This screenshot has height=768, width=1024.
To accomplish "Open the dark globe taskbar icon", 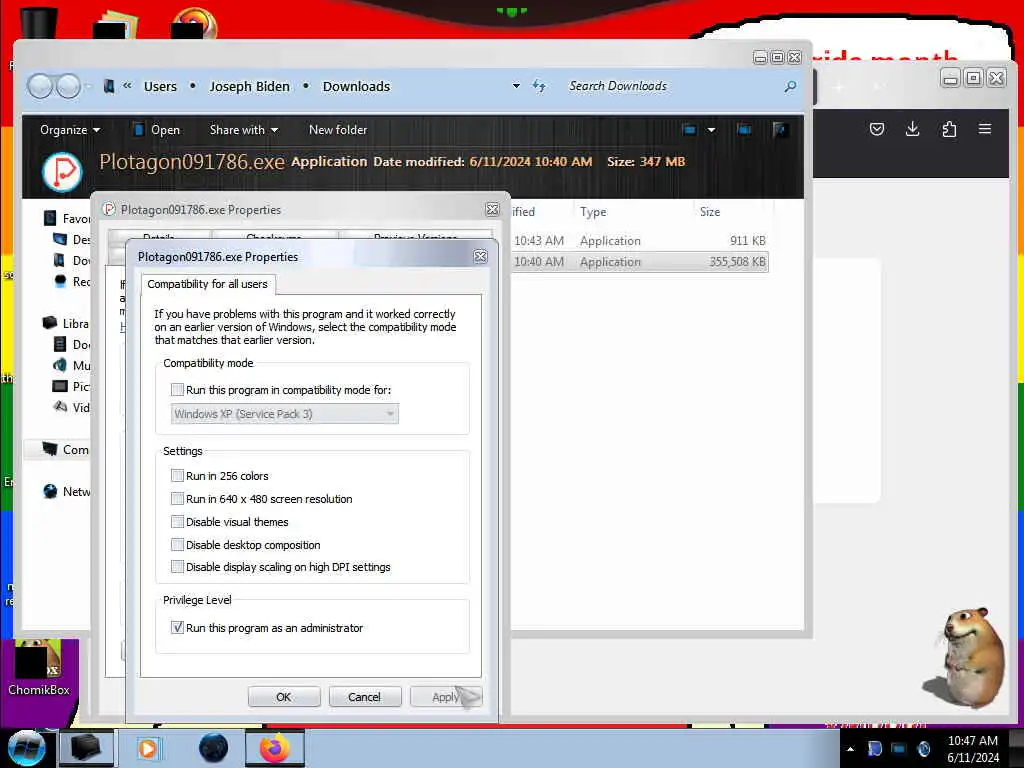I will (x=213, y=748).
